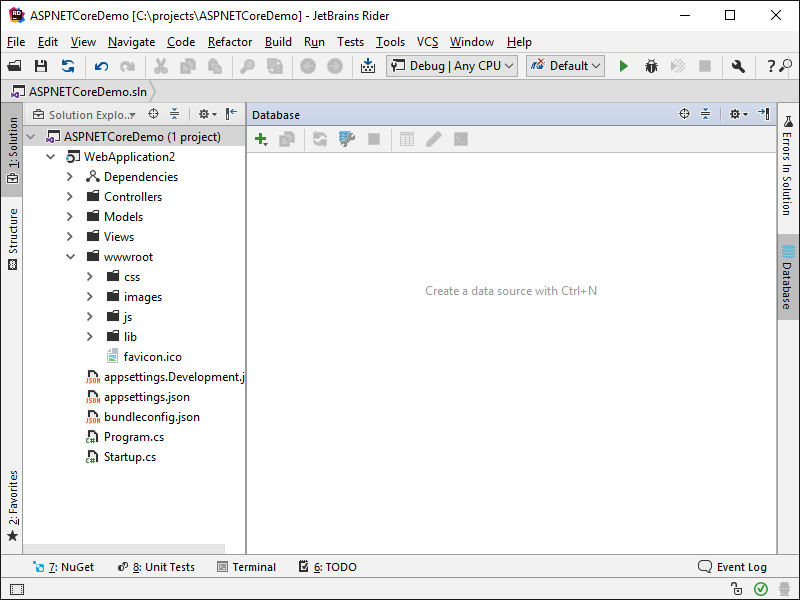Open Debug | Any CPU configuration dropdown
Image resolution: width=800 pixels, height=600 pixels.
point(452,66)
